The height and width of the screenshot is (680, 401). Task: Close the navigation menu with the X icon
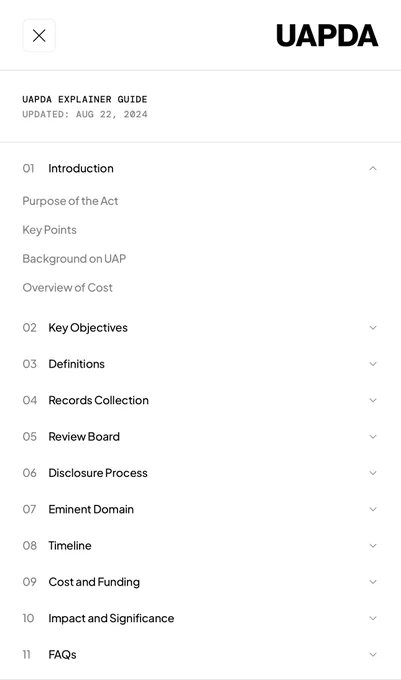[39, 36]
